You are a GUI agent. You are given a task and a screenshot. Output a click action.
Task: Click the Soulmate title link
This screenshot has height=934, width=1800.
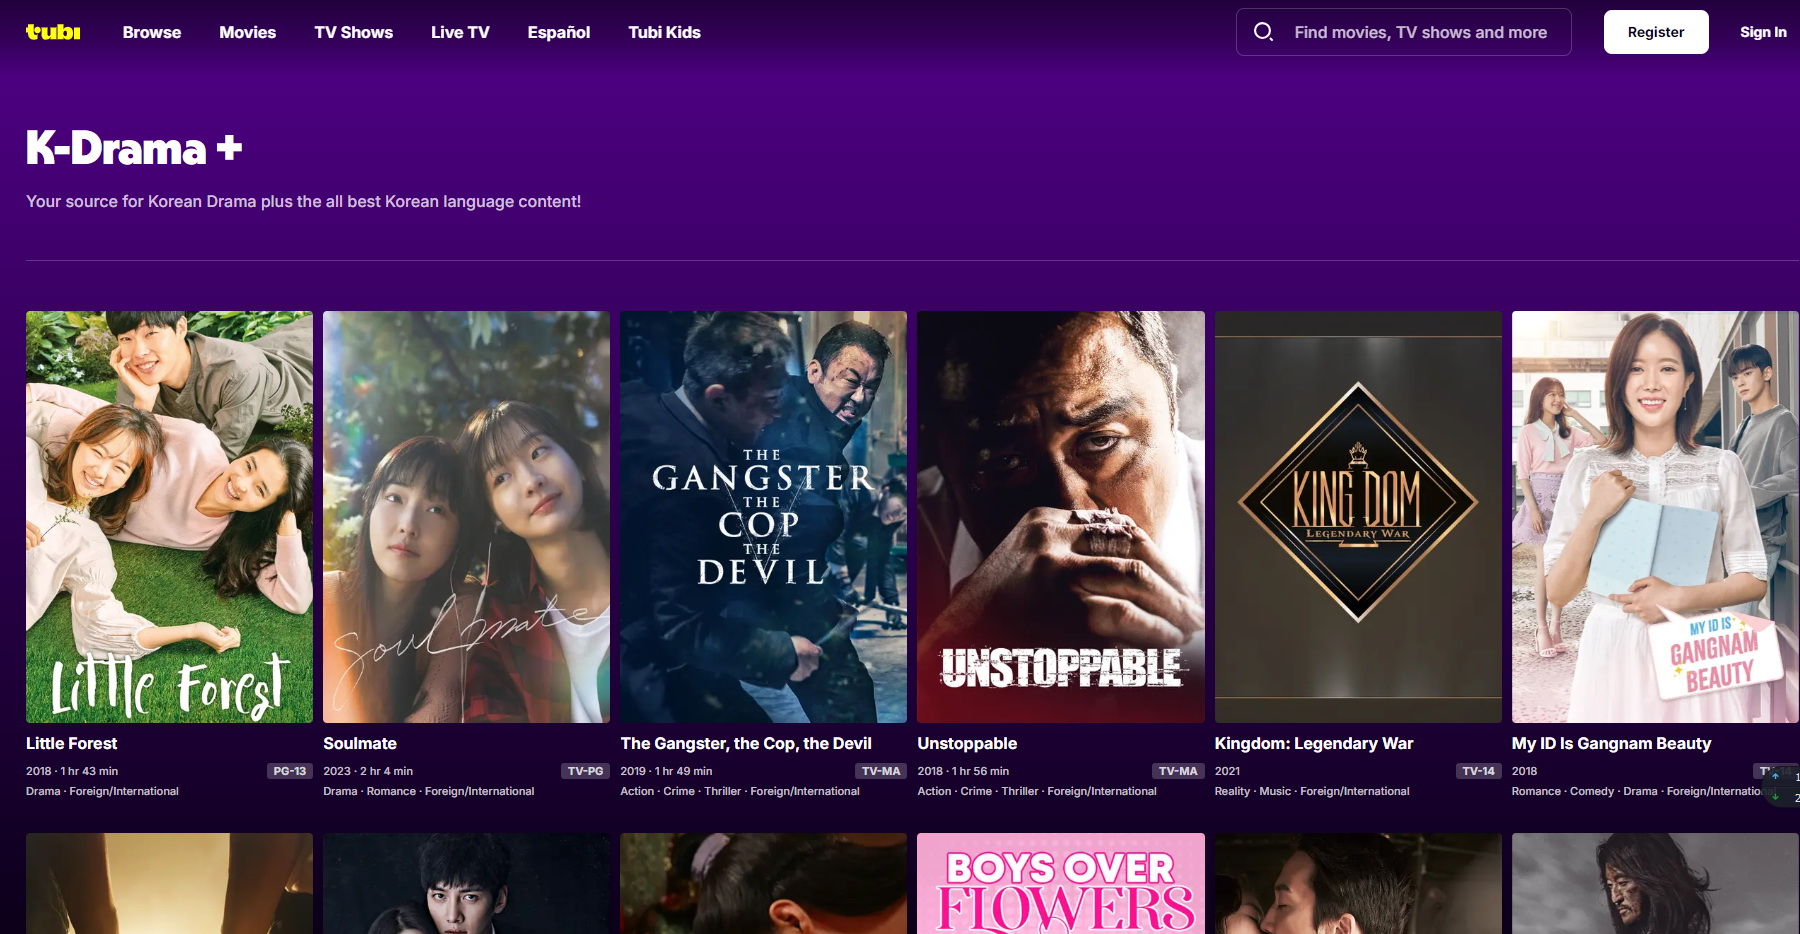tap(360, 743)
